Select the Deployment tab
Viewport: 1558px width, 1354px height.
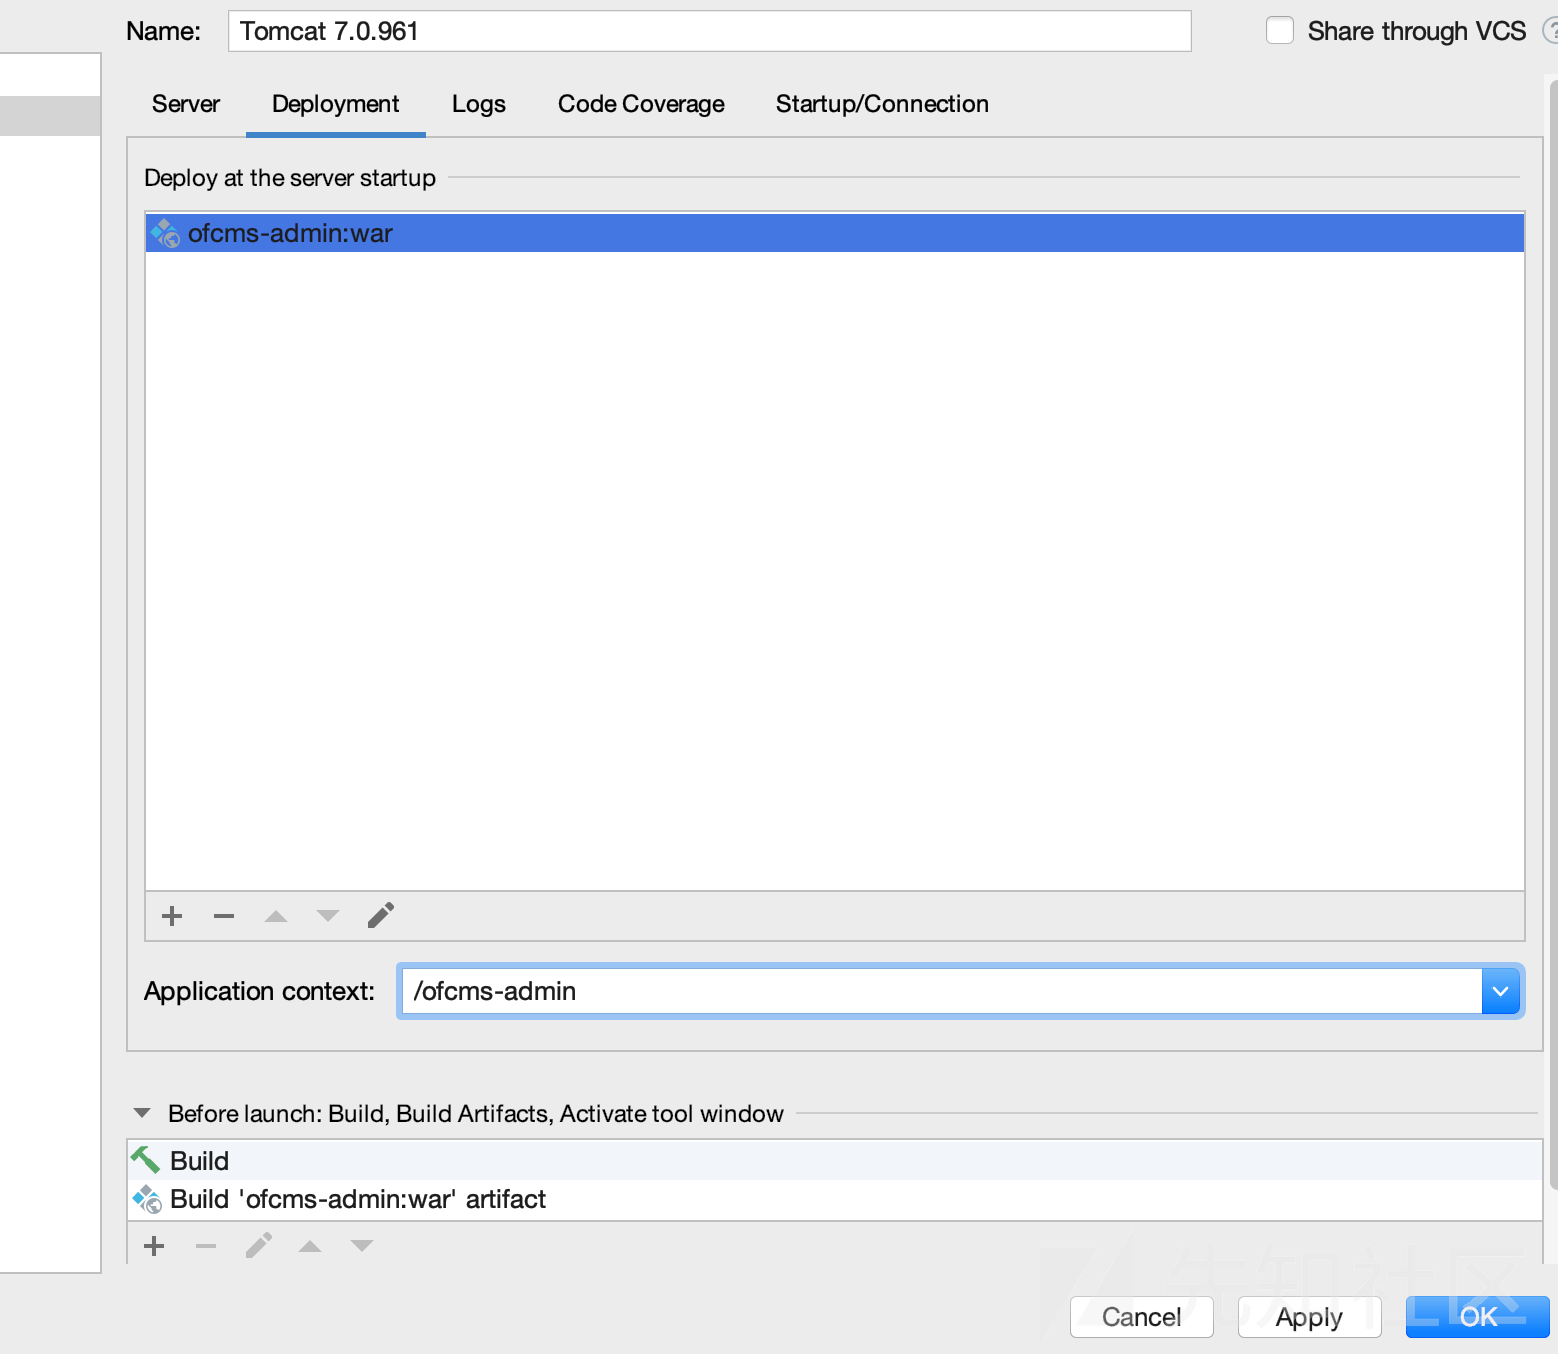[x=335, y=104]
